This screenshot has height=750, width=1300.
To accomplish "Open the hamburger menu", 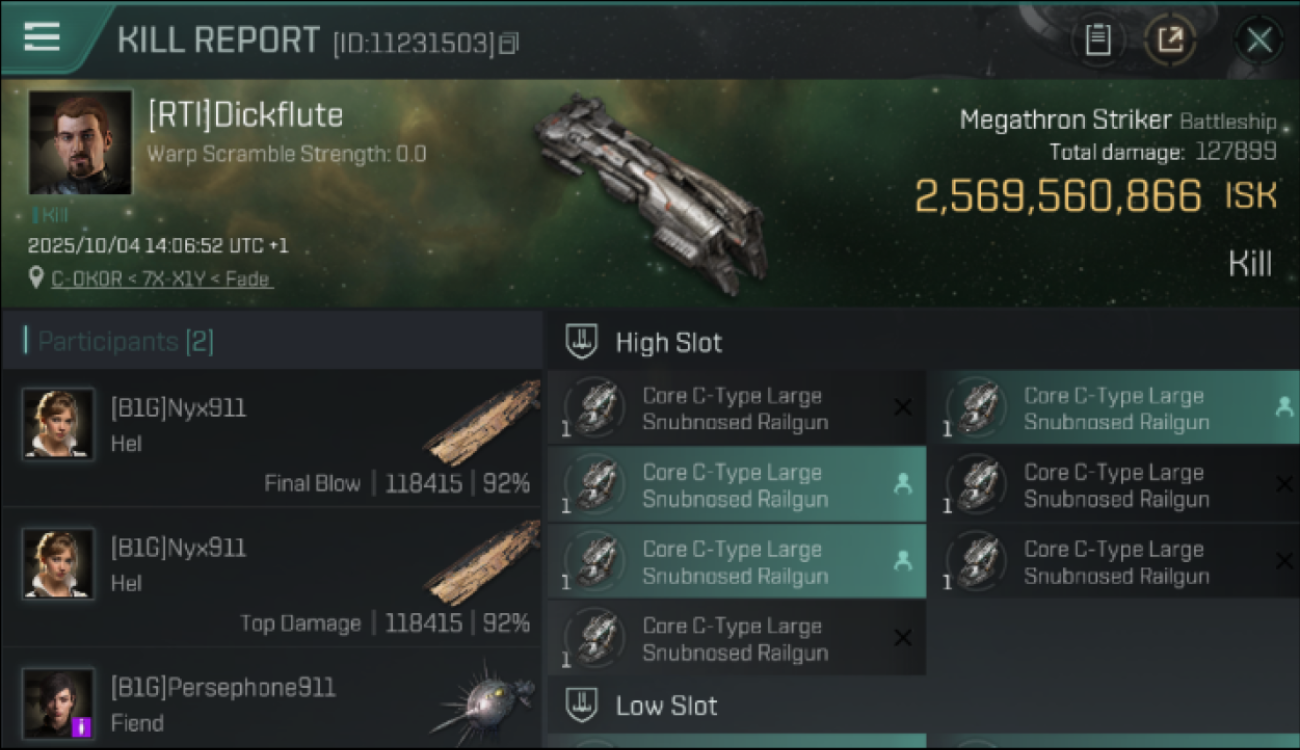I will pos(42,38).
